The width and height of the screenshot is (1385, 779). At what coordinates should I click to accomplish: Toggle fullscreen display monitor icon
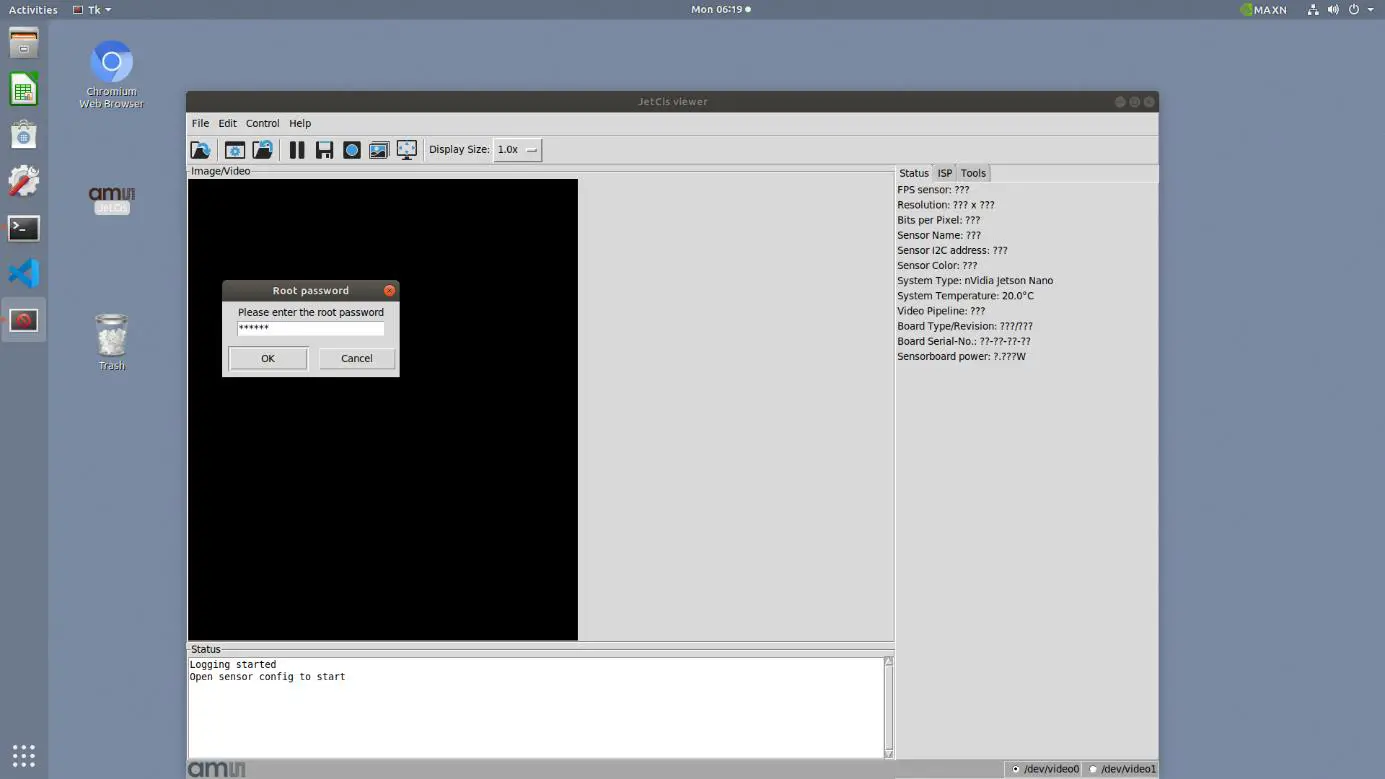tap(407, 150)
